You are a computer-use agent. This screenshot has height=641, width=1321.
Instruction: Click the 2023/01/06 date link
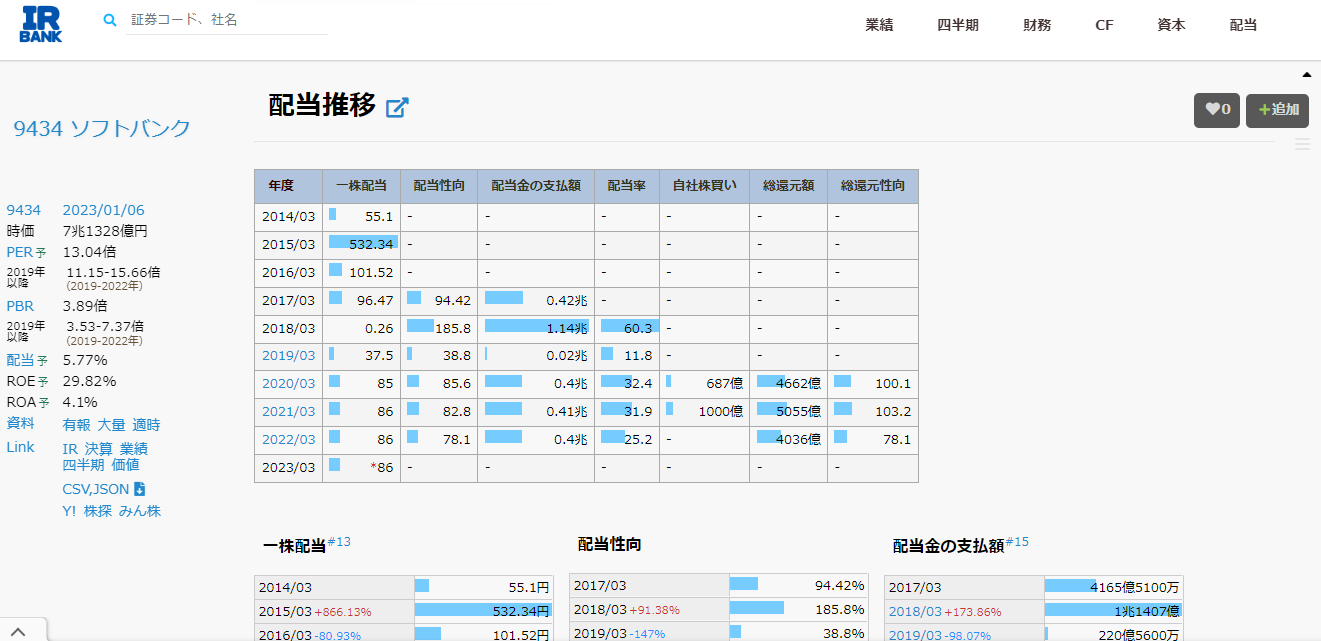click(x=103, y=210)
